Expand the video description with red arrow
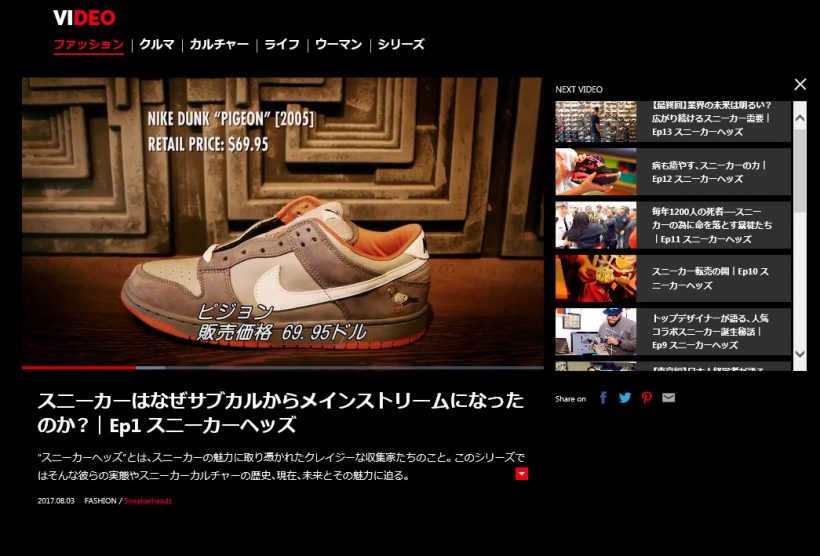Viewport: 820px width, 556px height. (x=521, y=473)
